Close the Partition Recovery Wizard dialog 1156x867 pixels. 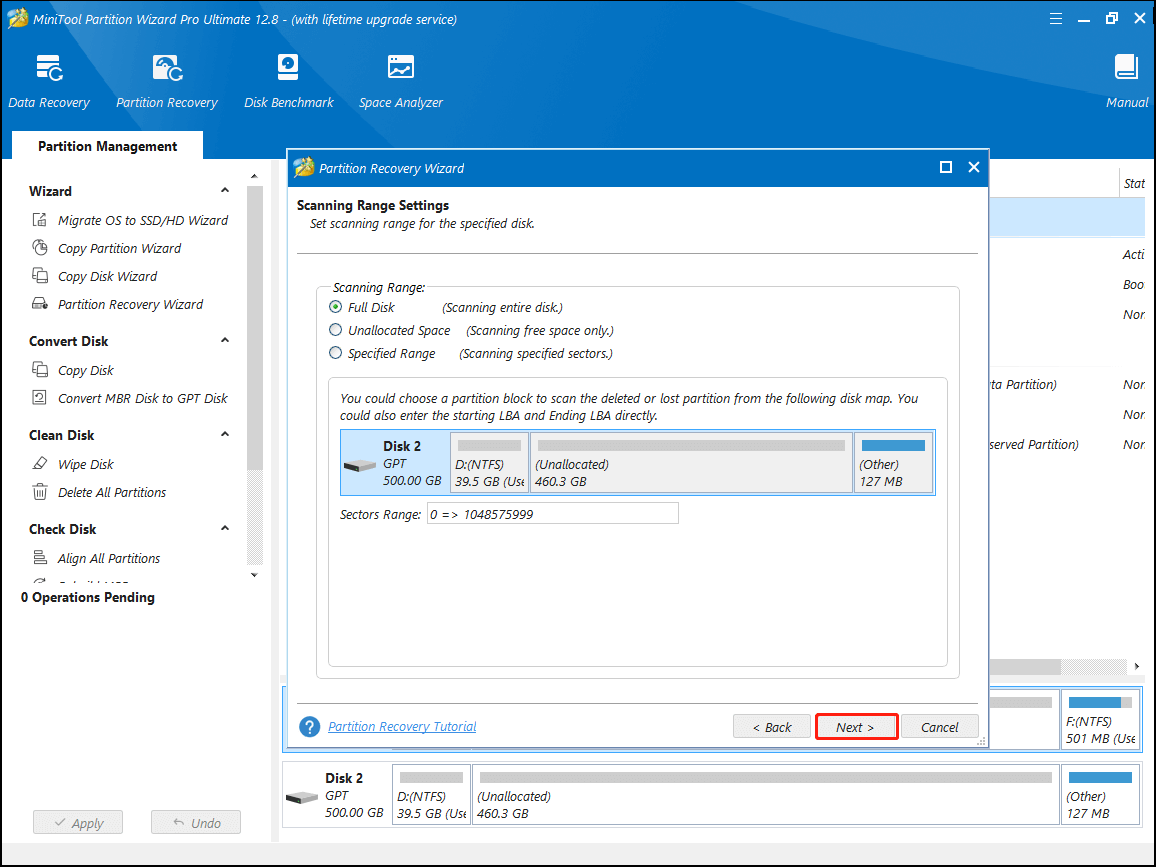pos(973,167)
